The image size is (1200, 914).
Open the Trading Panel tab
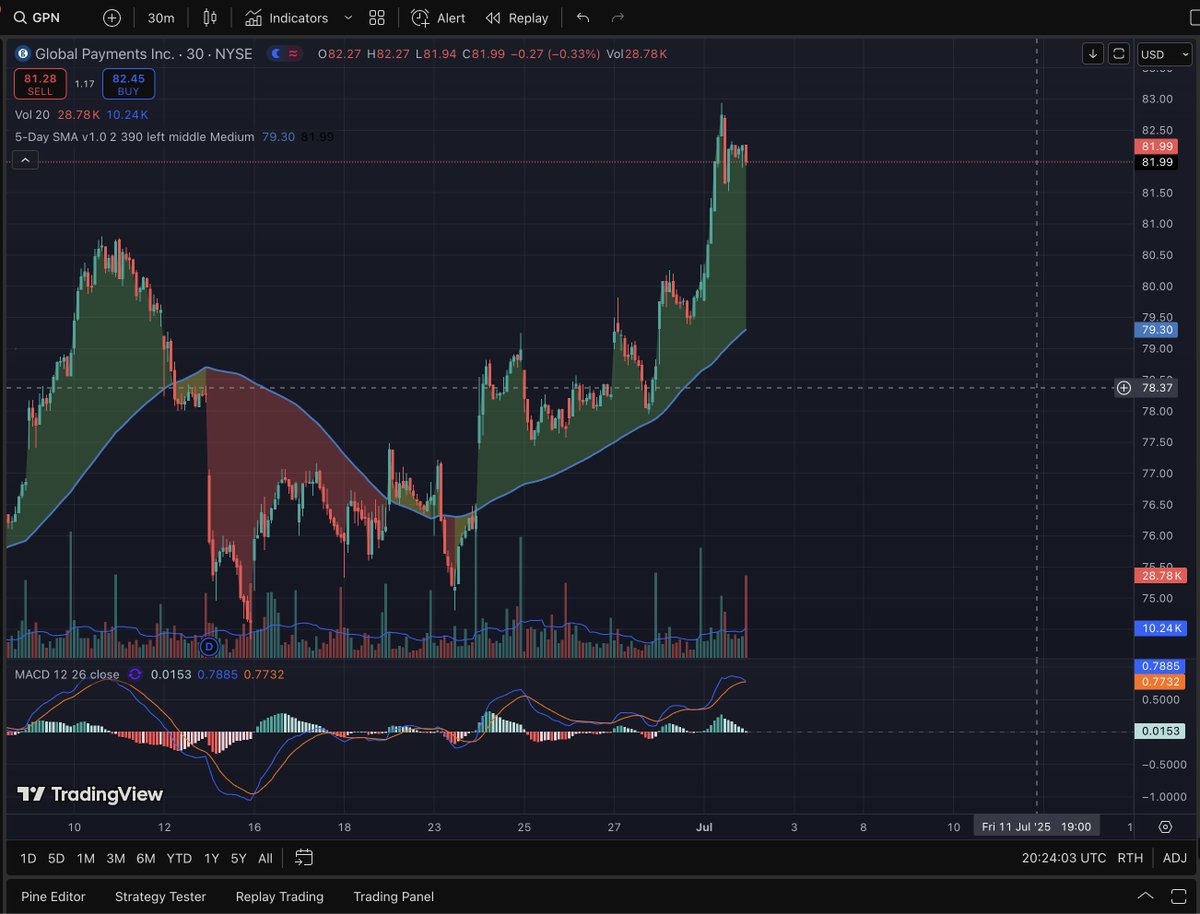pyautogui.click(x=393, y=897)
